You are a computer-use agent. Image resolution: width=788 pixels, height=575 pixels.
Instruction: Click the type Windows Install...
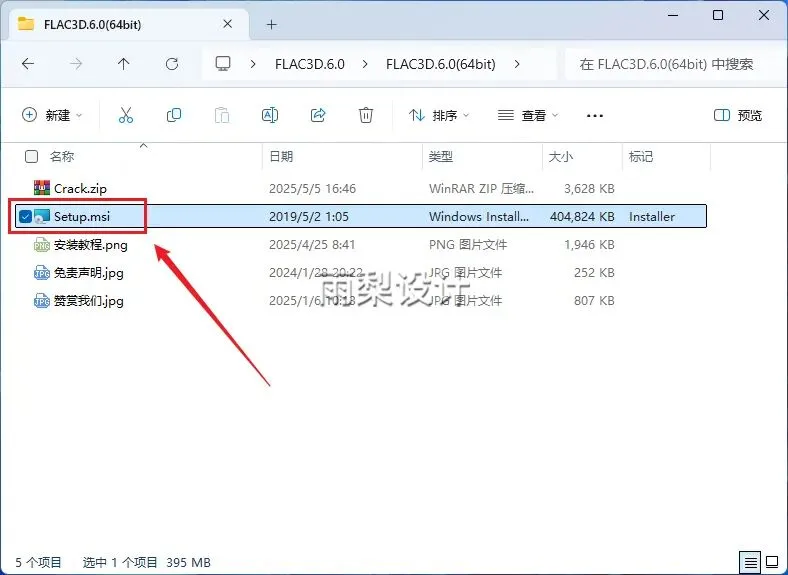point(478,217)
